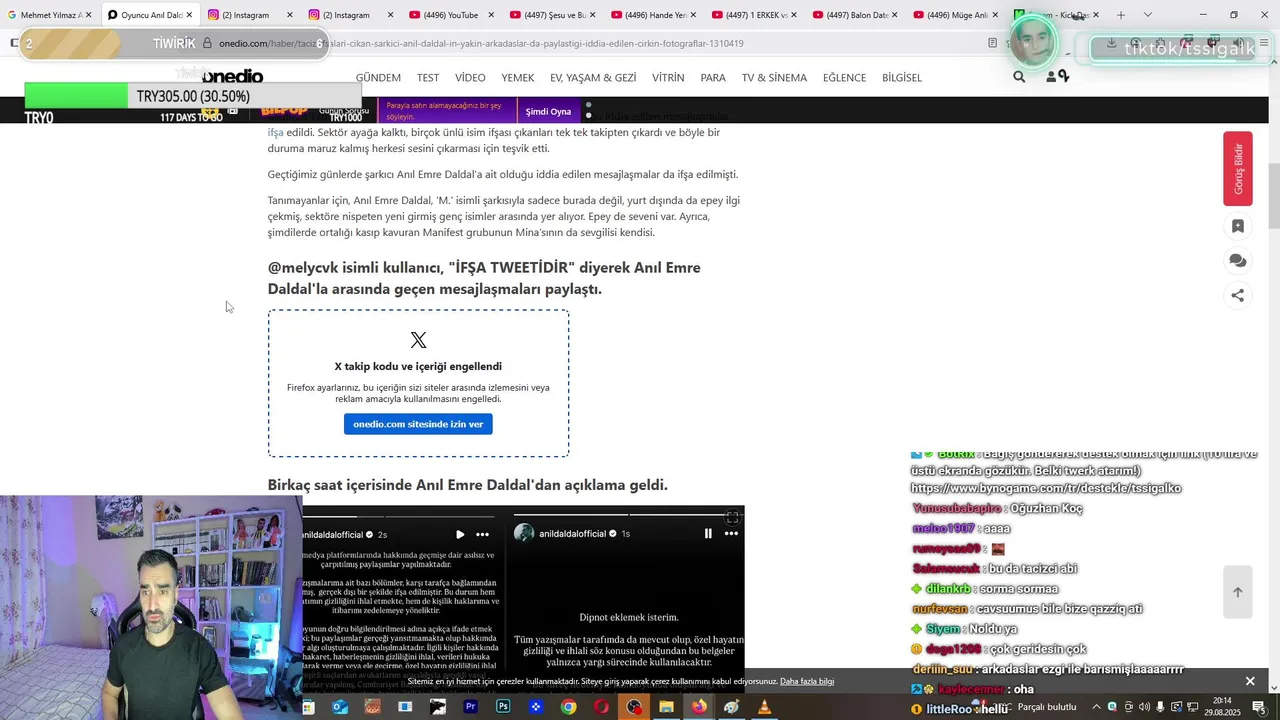This screenshot has width=1280, height=720.
Task: Follow the 'ifşa' link in the article
Action: click(x=275, y=132)
